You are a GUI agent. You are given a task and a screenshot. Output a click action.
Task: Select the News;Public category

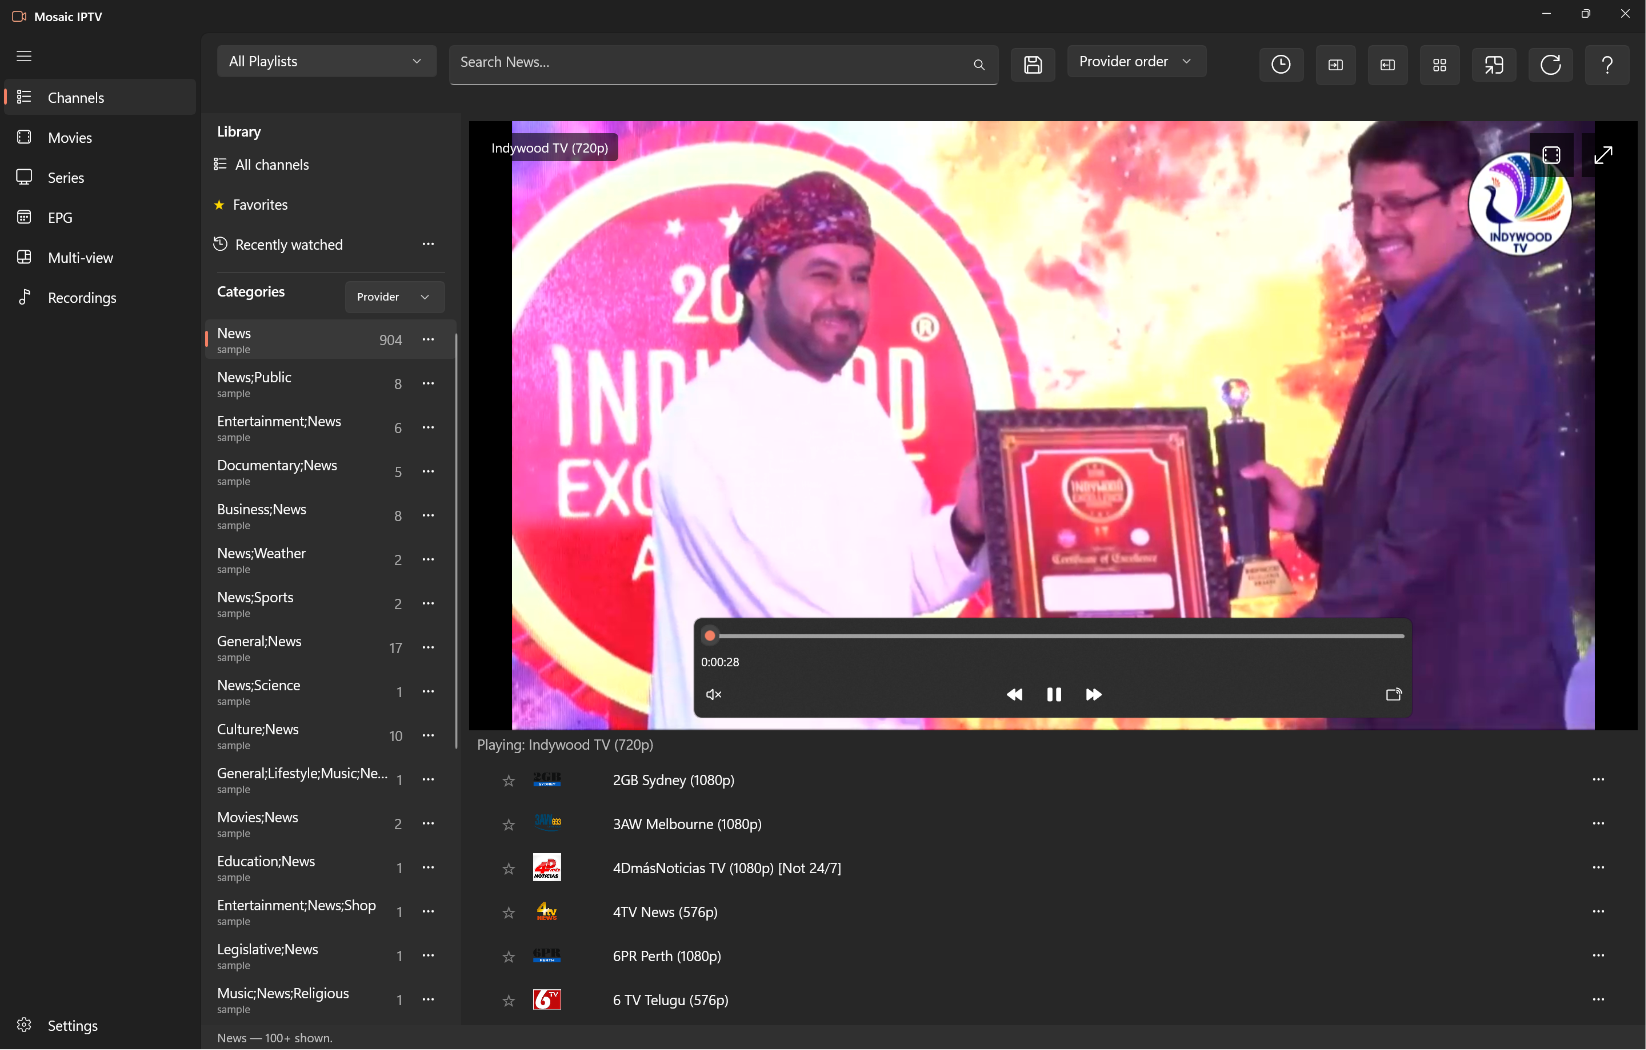pos(329,384)
